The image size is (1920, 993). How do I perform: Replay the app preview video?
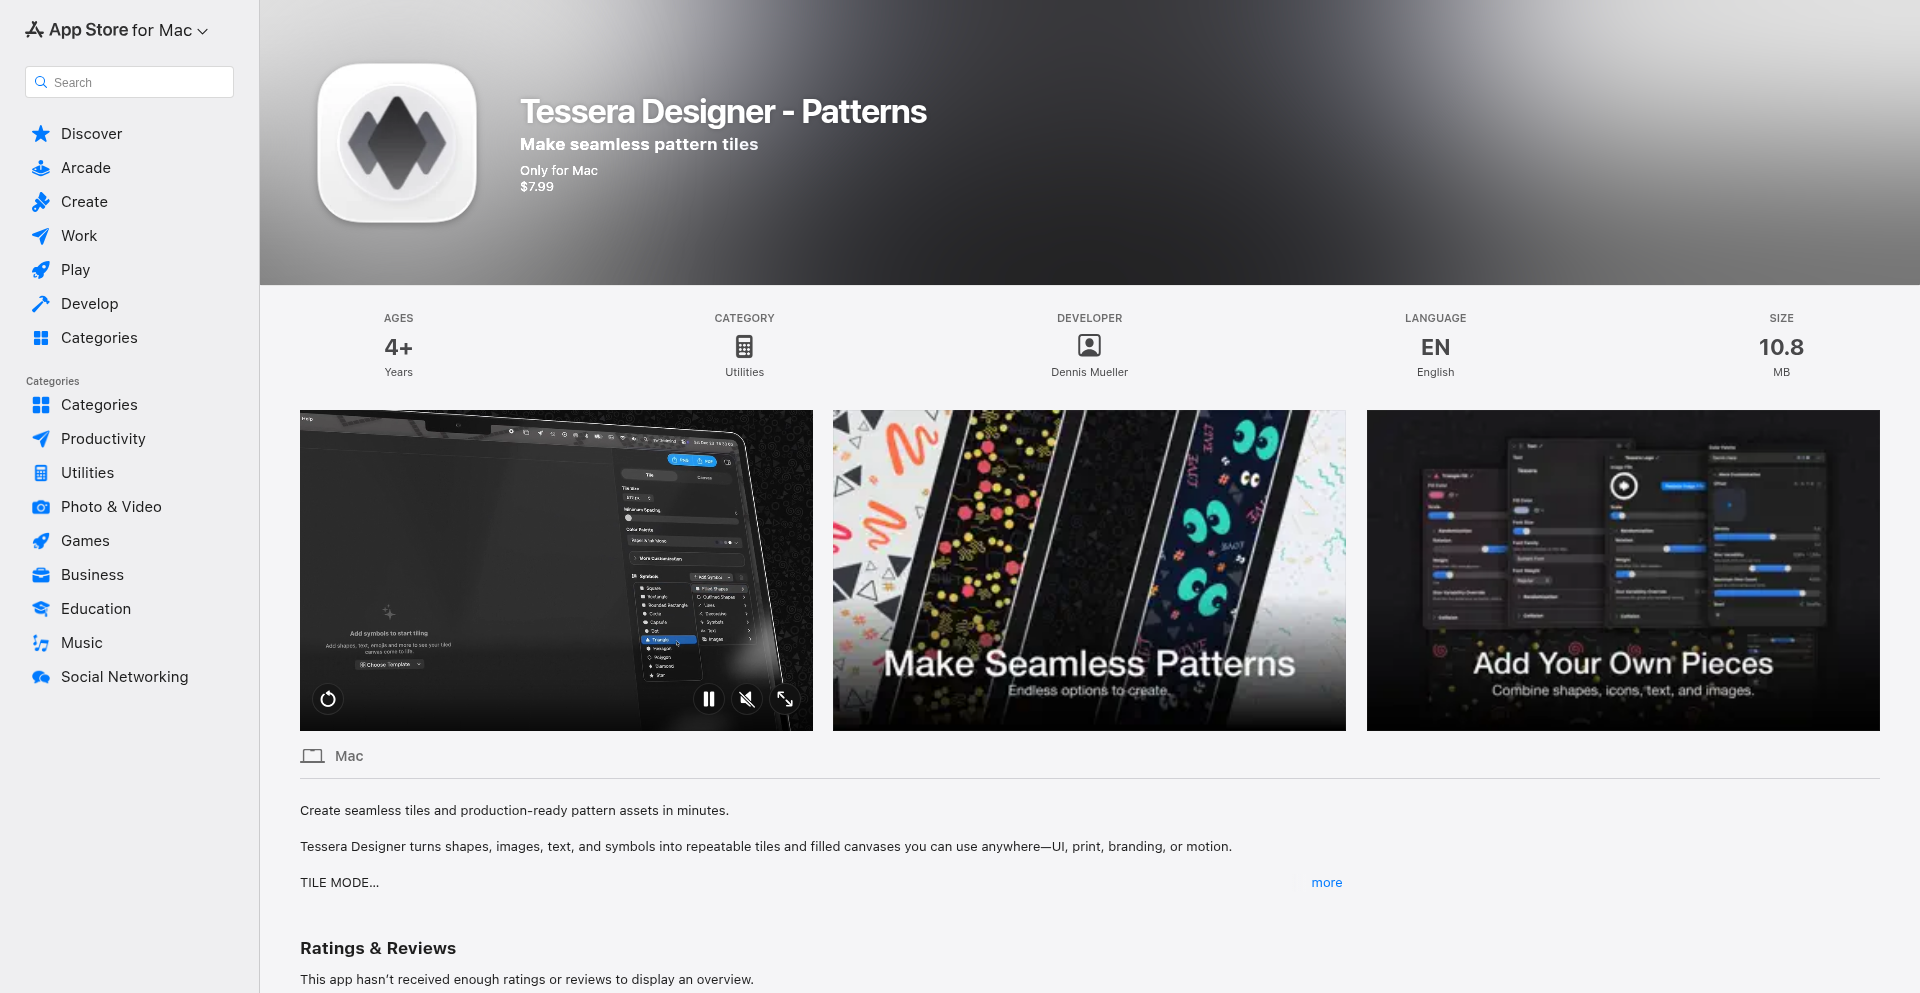328,699
